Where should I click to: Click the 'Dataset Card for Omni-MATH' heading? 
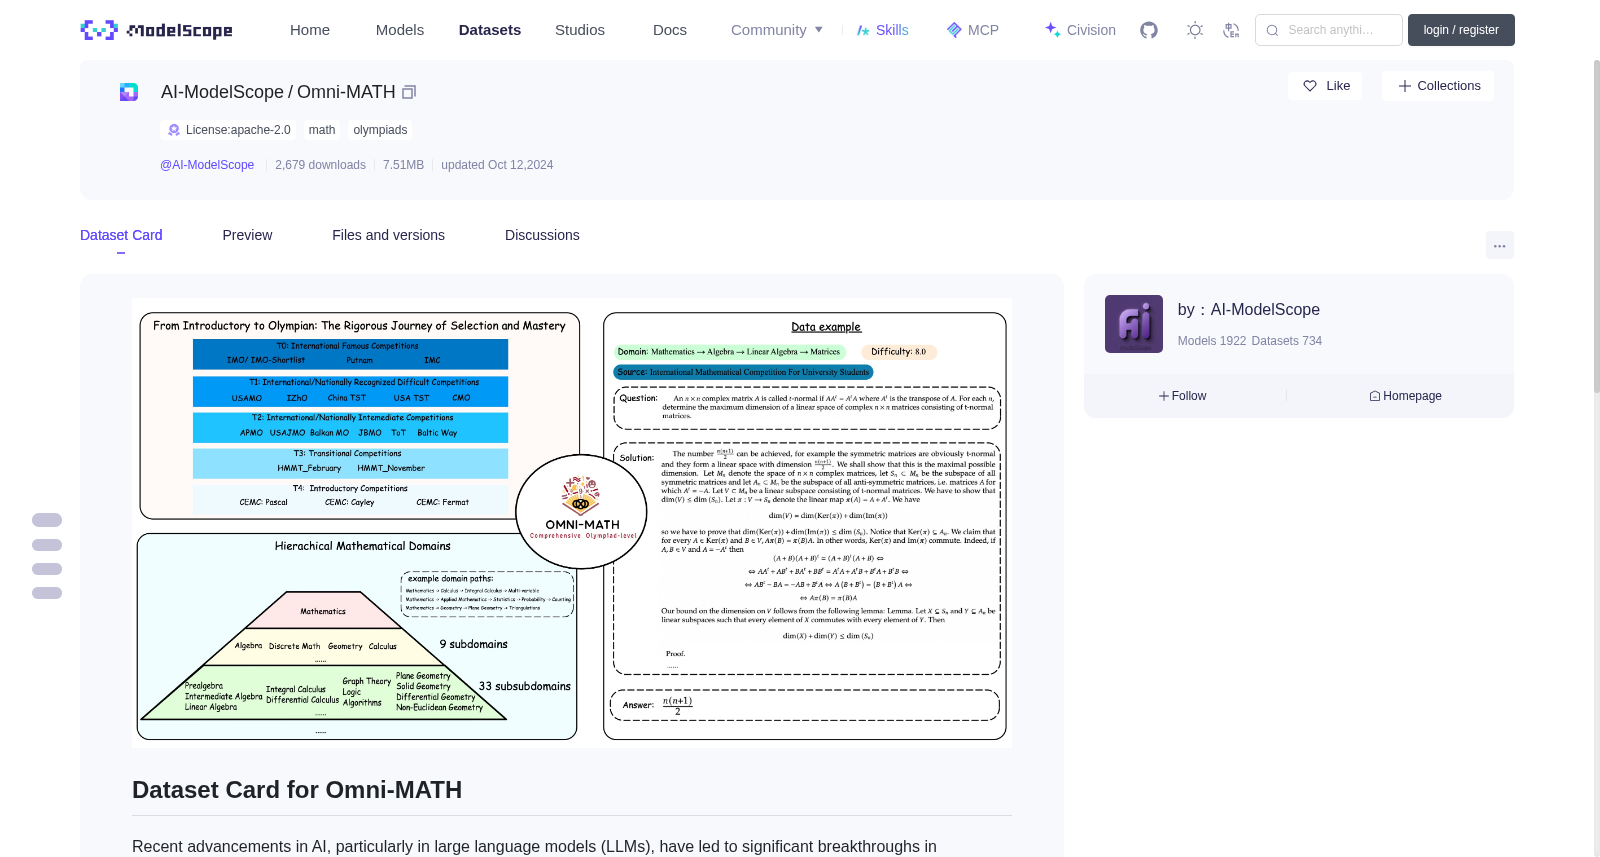(x=297, y=790)
